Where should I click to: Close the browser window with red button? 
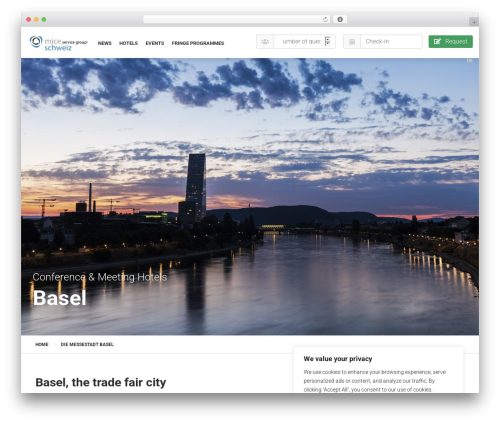tap(29, 19)
